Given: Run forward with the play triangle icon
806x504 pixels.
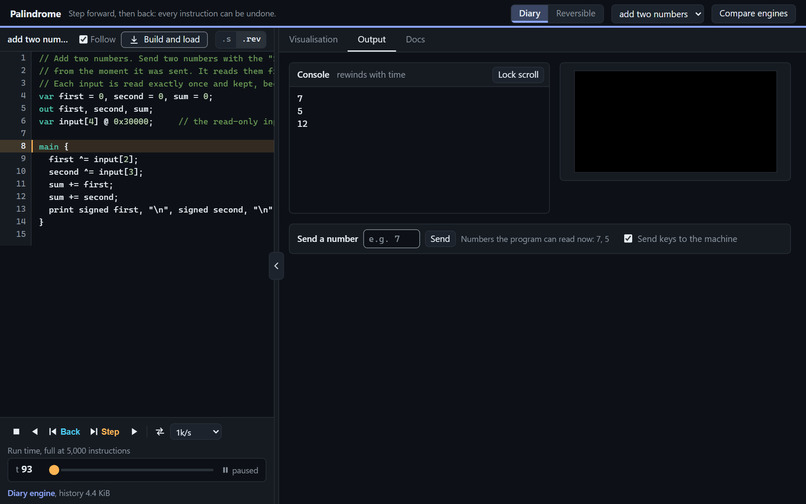Looking at the screenshot, I should (x=134, y=431).
